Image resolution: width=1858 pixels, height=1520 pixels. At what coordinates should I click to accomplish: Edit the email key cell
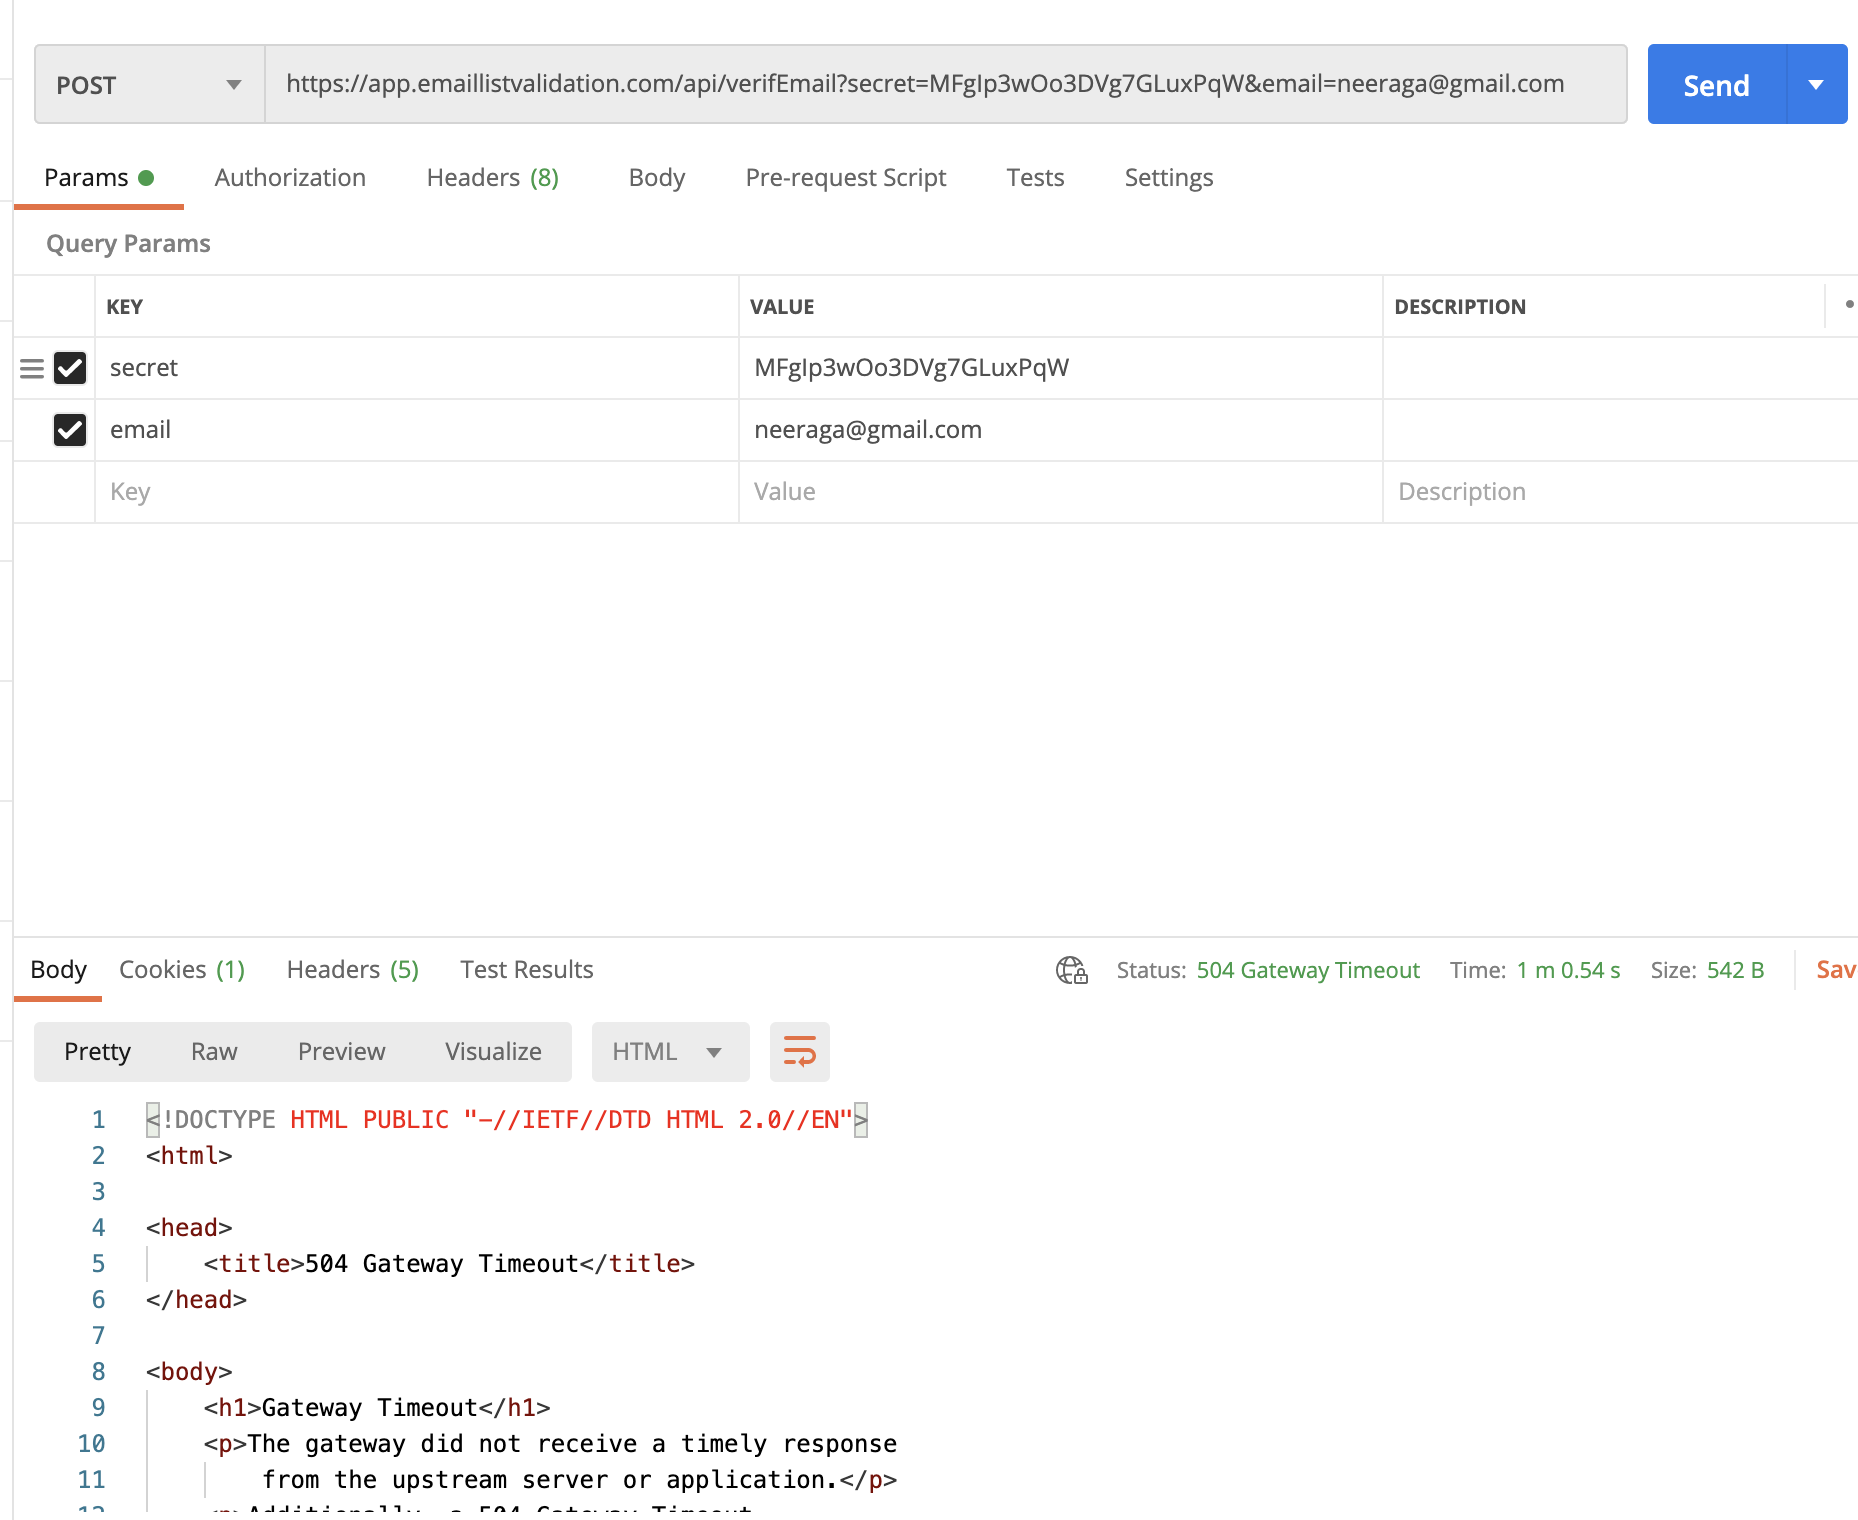pos(417,430)
